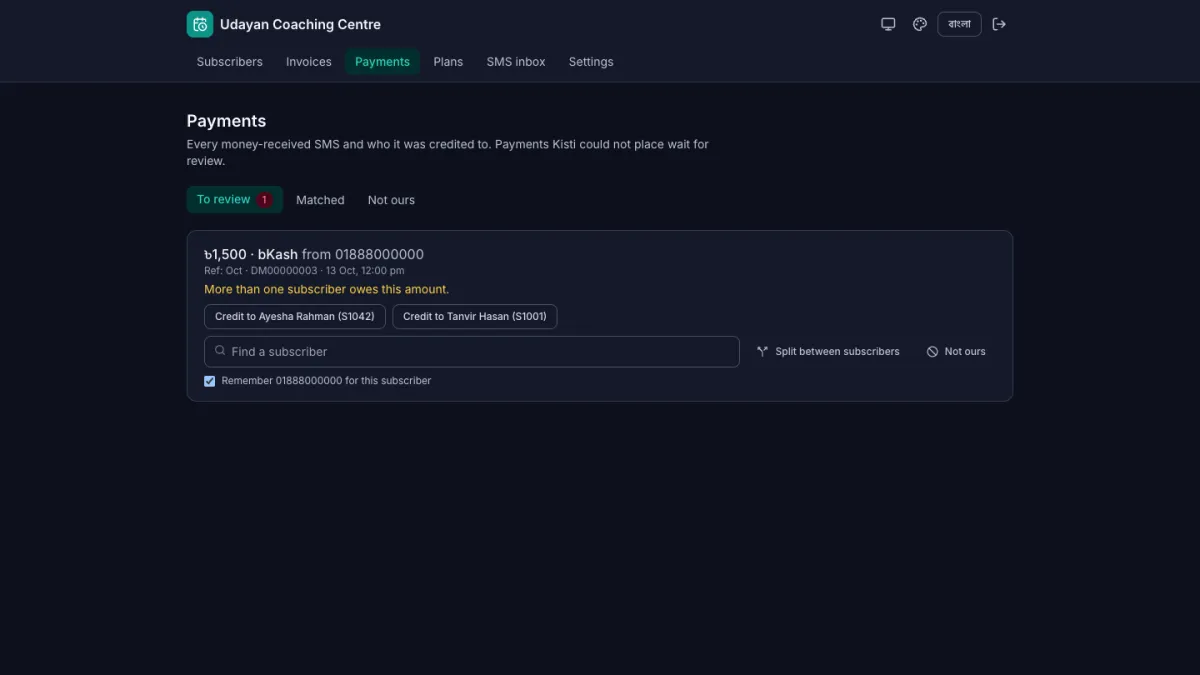The width and height of the screenshot is (1200, 675).
Task: Click the ৳1,500 · bKash payment heading
Action: coord(314,254)
